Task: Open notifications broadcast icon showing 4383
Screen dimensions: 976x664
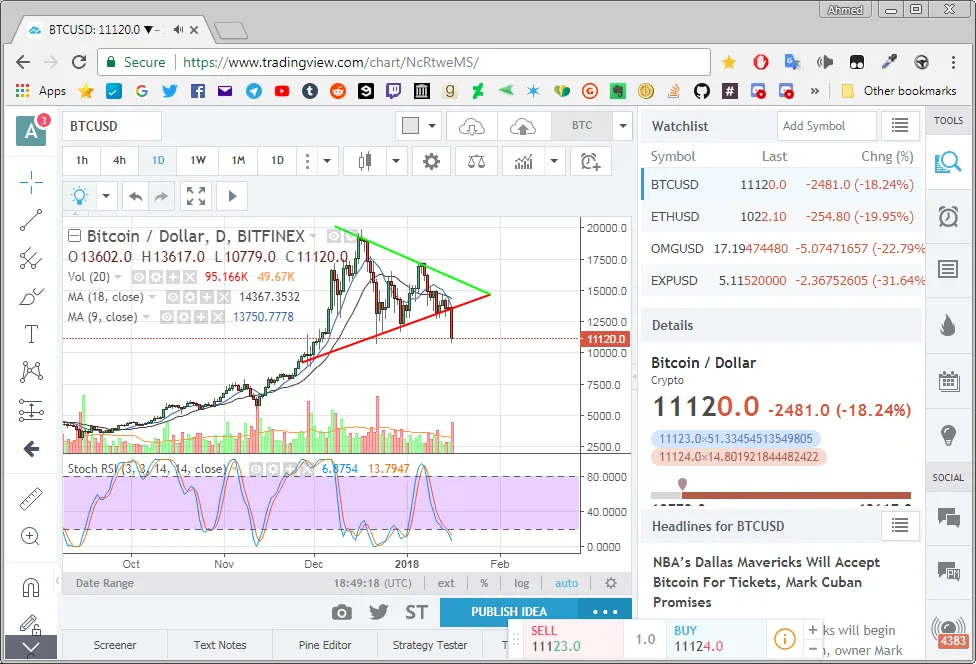Action: [950, 631]
